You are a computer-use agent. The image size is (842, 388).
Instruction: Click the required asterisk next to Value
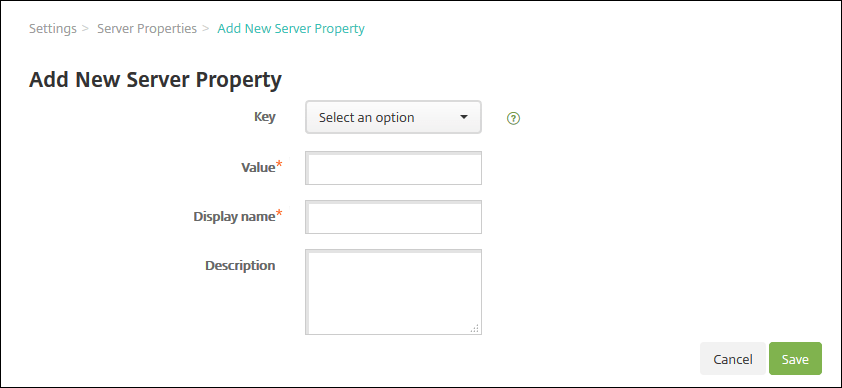coord(279,164)
